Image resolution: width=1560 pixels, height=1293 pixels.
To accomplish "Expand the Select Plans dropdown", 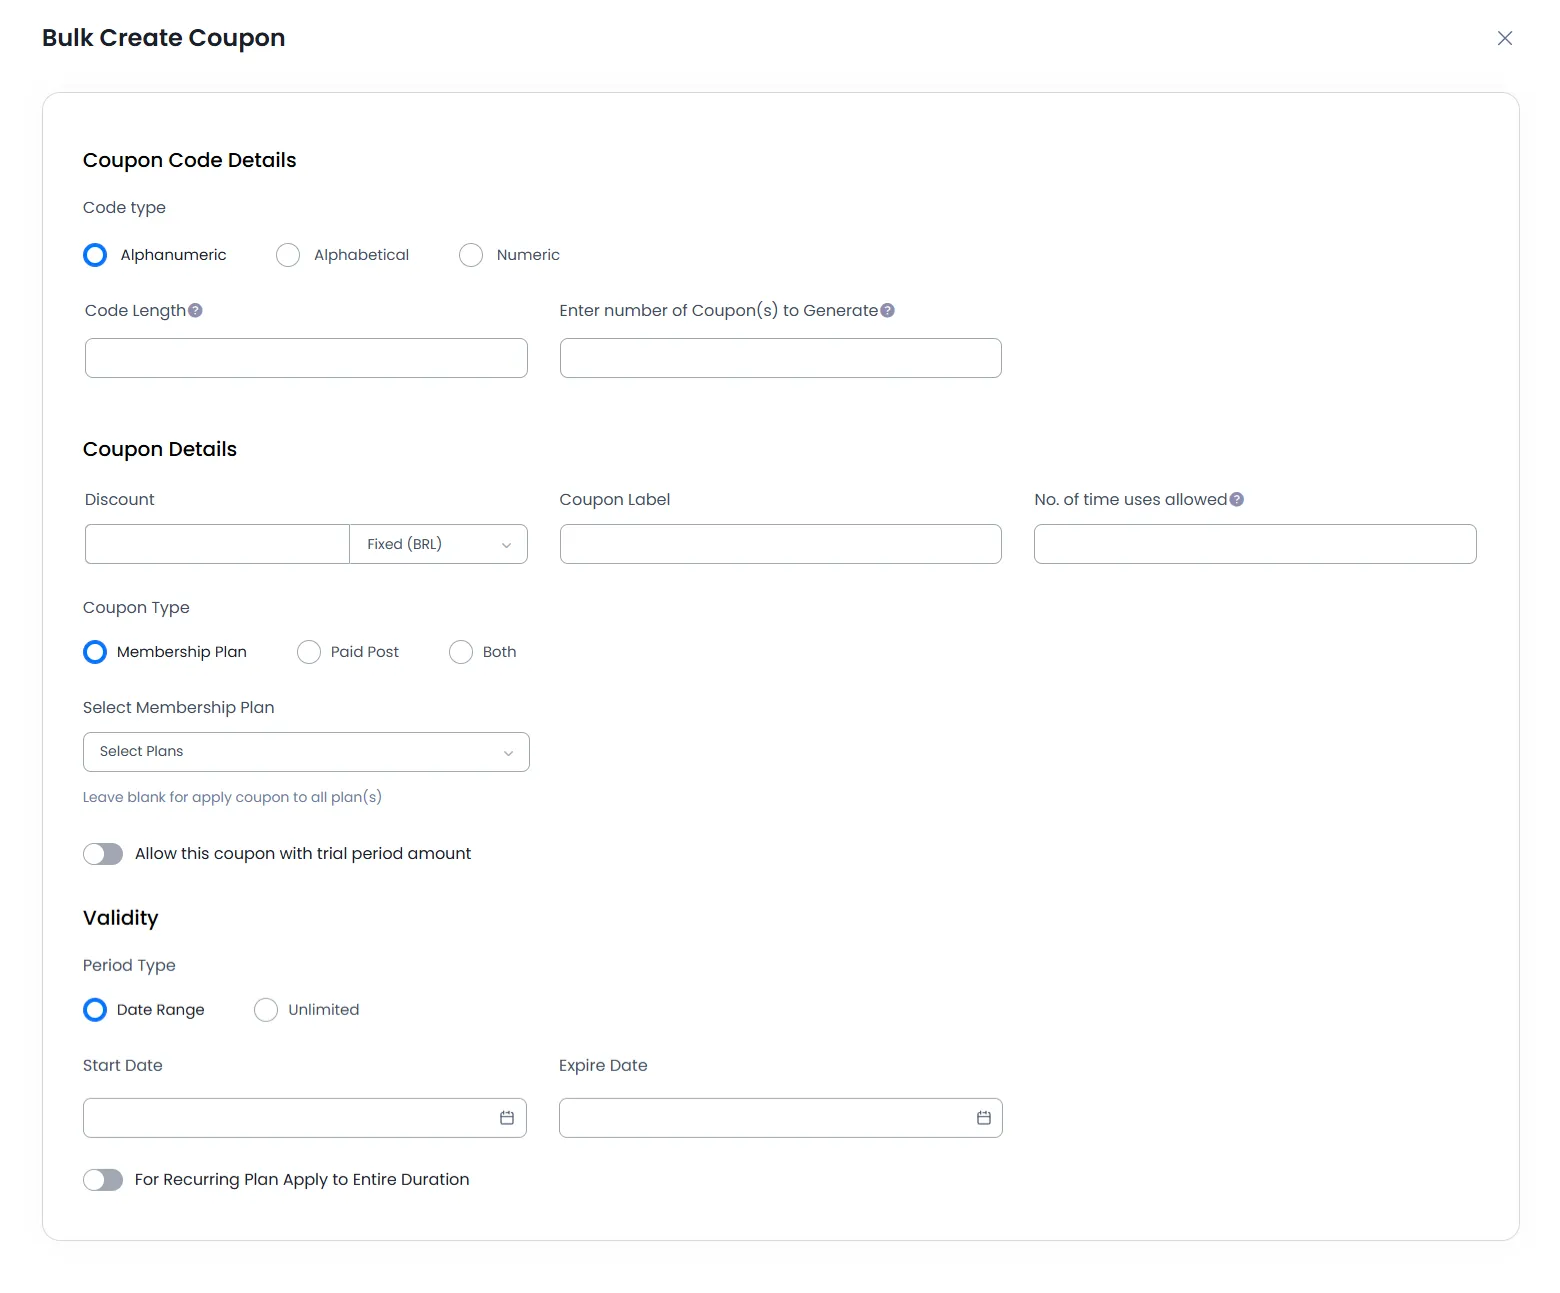I will point(306,752).
